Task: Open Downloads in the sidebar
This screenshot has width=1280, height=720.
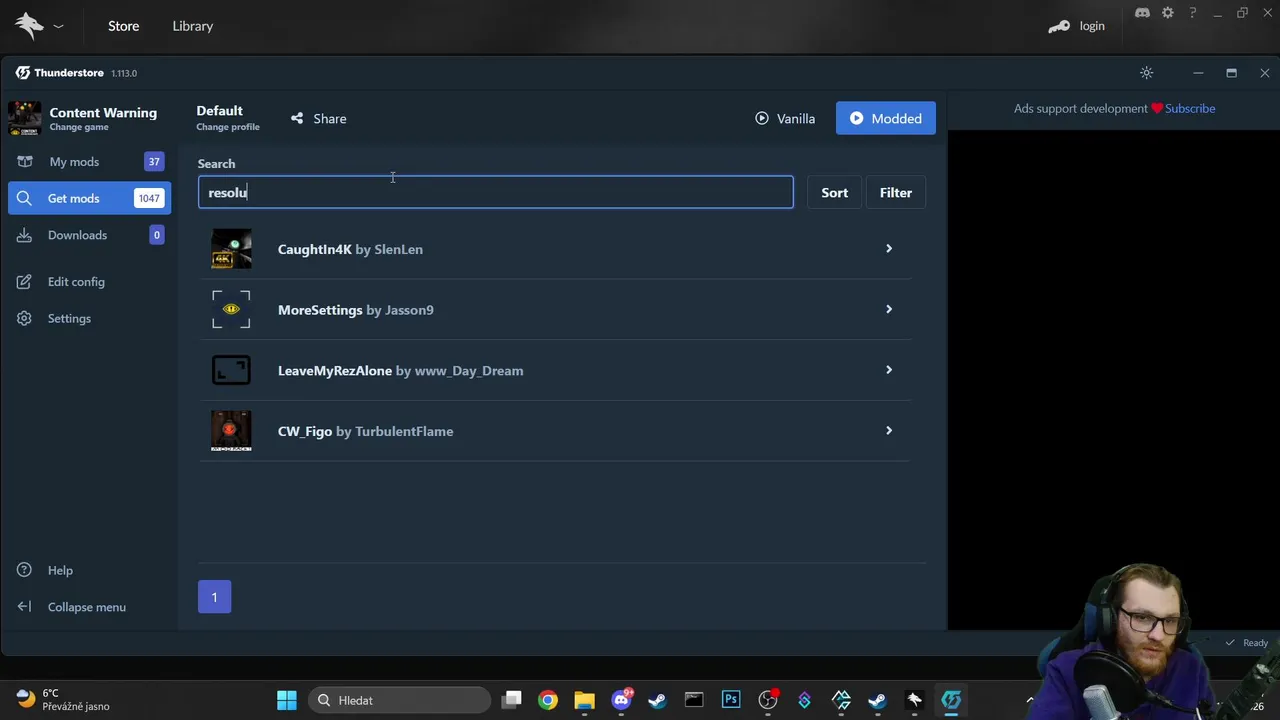Action: click(89, 235)
